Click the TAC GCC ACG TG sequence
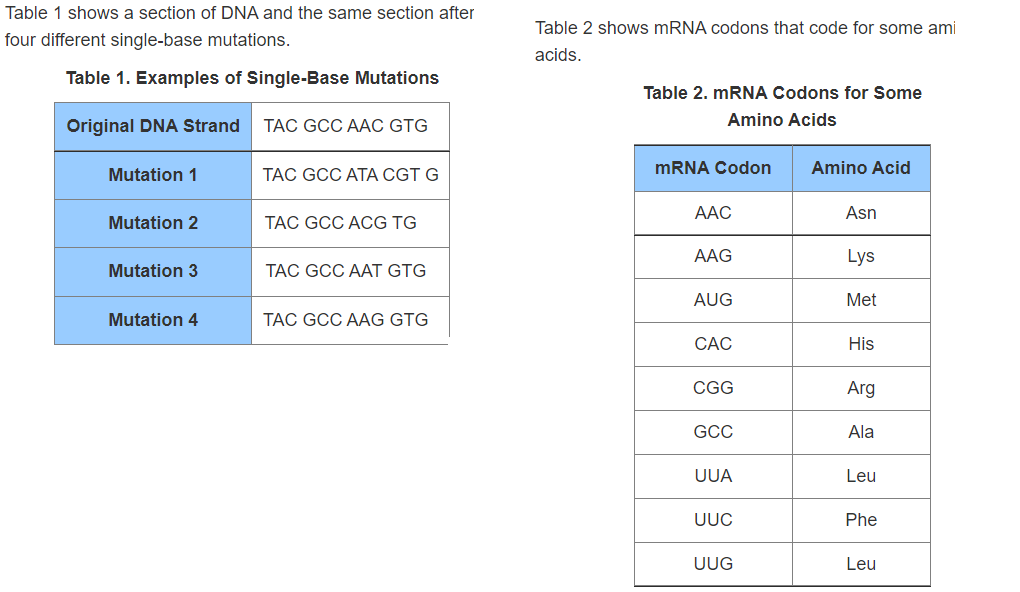 341,223
